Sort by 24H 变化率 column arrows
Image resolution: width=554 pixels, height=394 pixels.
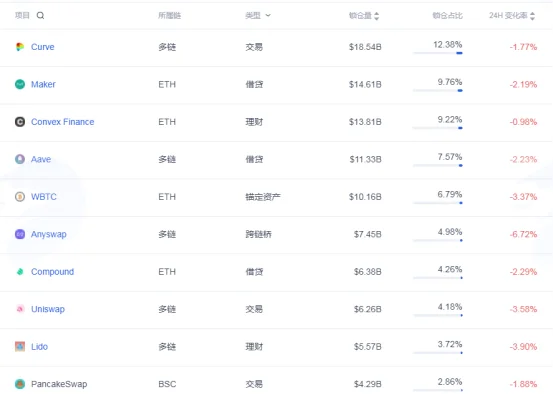(532, 16)
